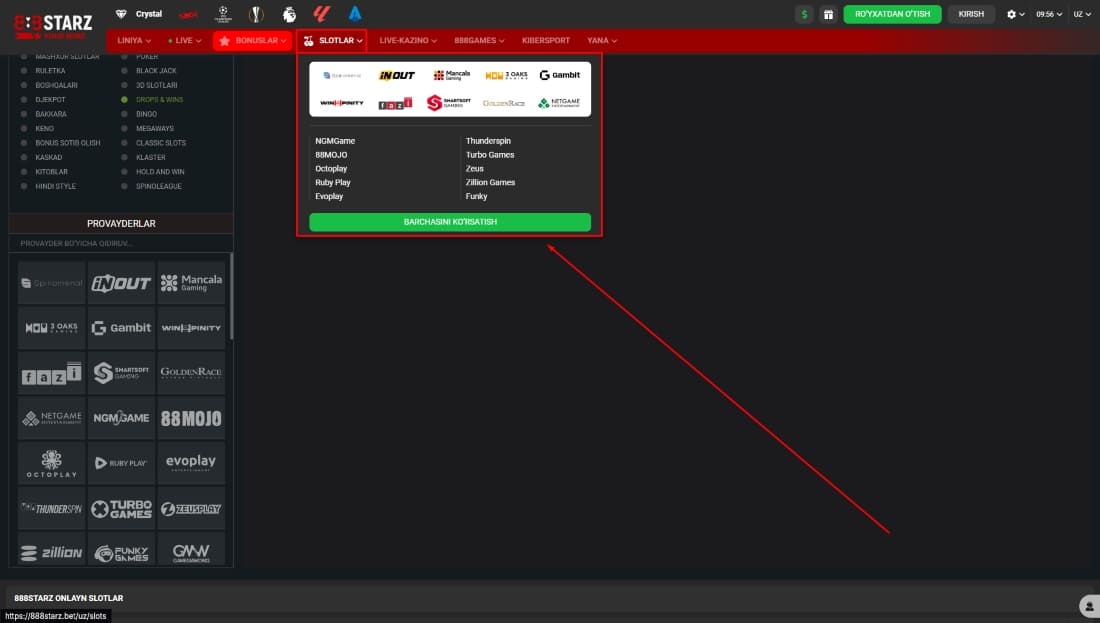Expand the Yana more menu
Screen dimensions: 1100x623
pos(602,41)
